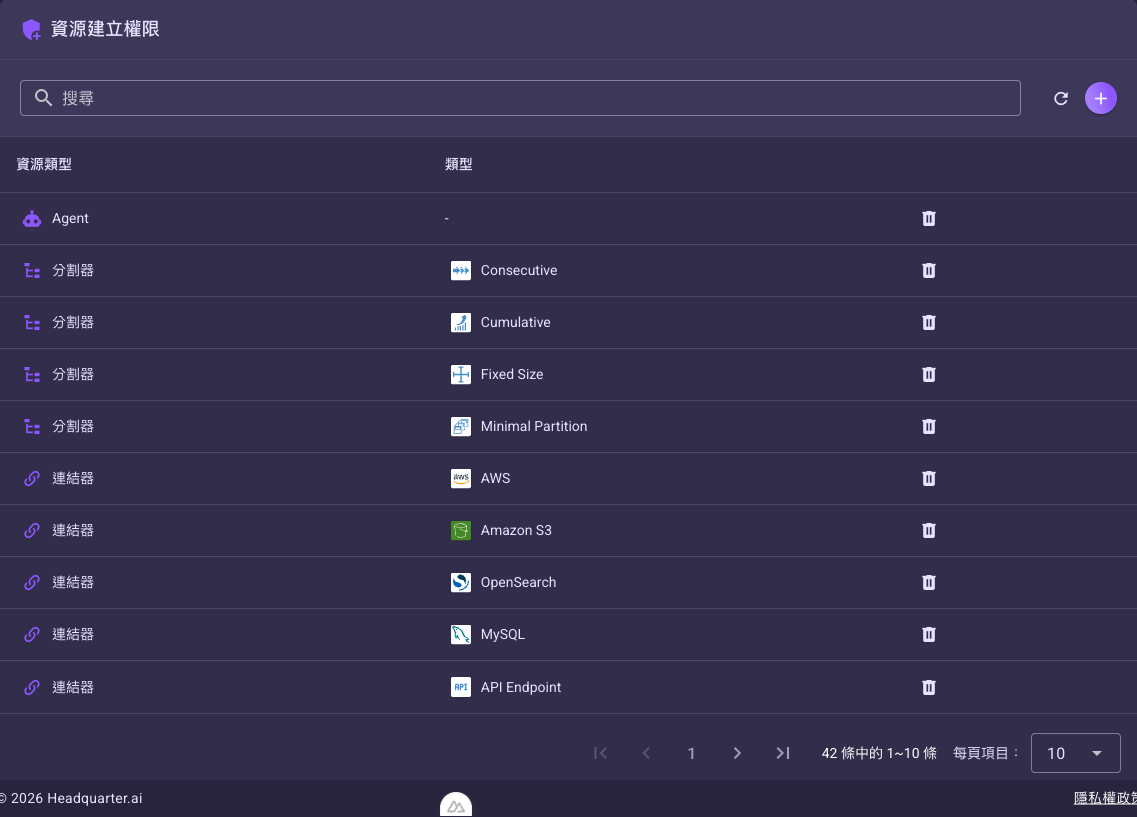The width and height of the screenshot is (1137, 817).
Task: Click the Cumulative chart icon
Action: (x=460, y=323)
